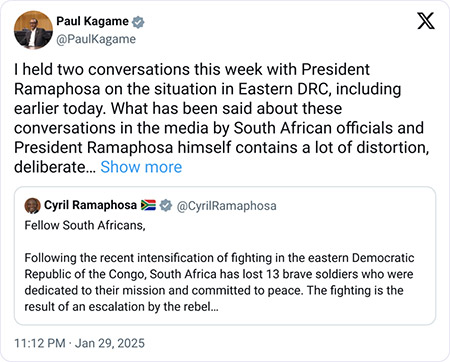The width and height of the screenshot is (450, 362).
Task: Click the main tweet body text
Action: point(221,118)
